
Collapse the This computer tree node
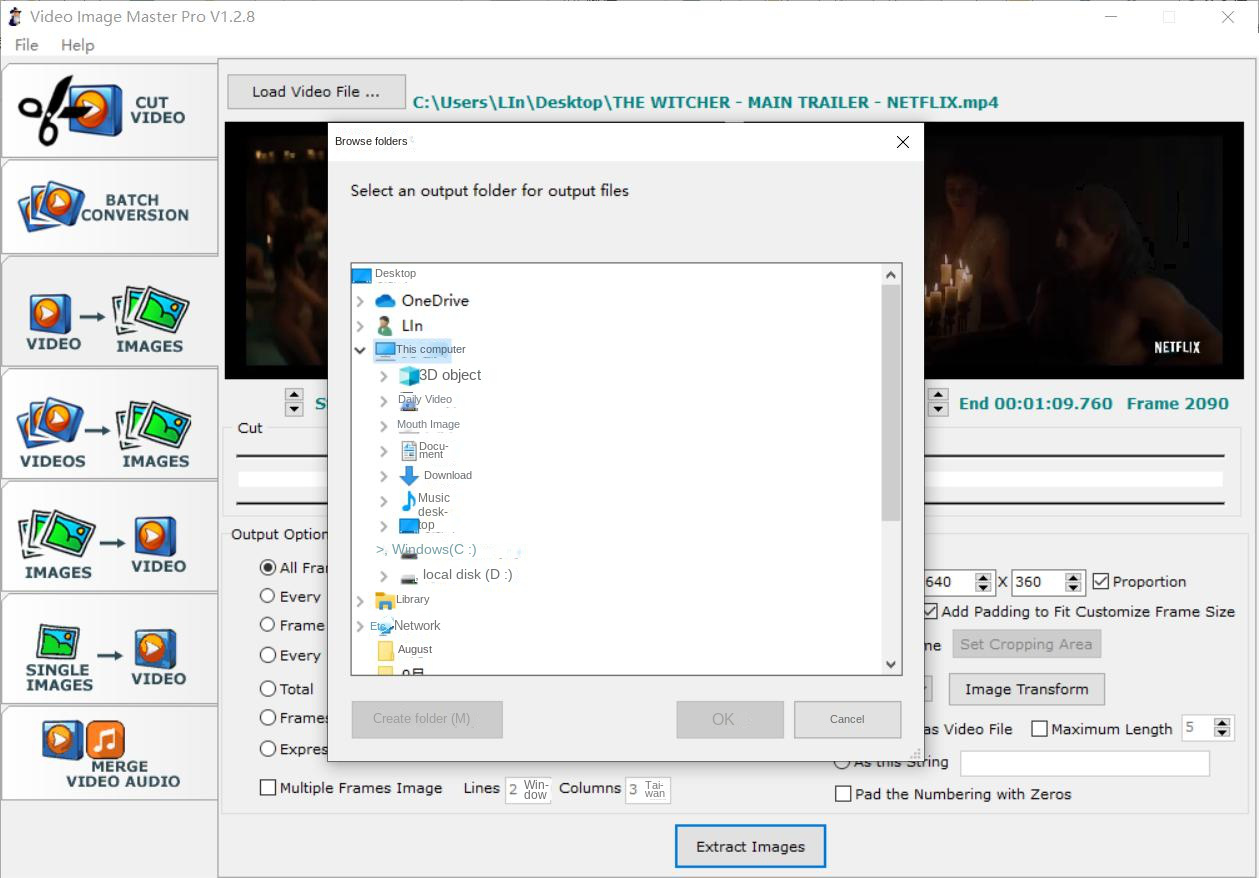[361, 350]
